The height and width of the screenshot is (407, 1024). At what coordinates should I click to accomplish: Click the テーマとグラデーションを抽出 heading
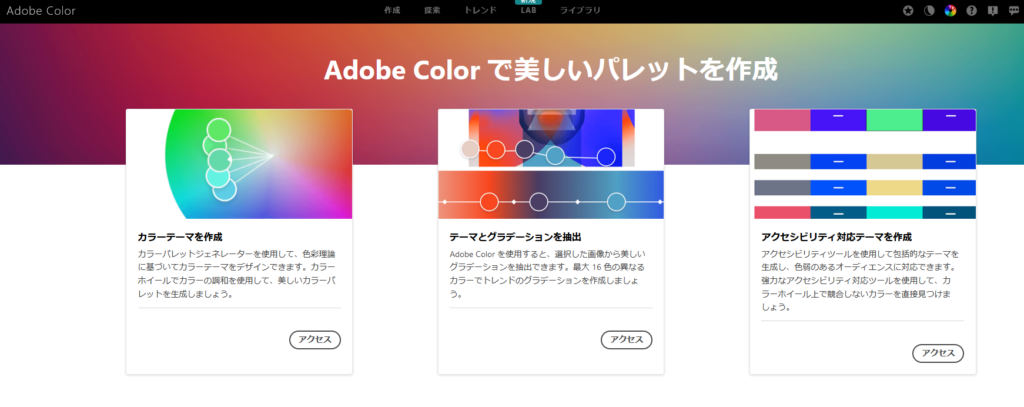515,236
